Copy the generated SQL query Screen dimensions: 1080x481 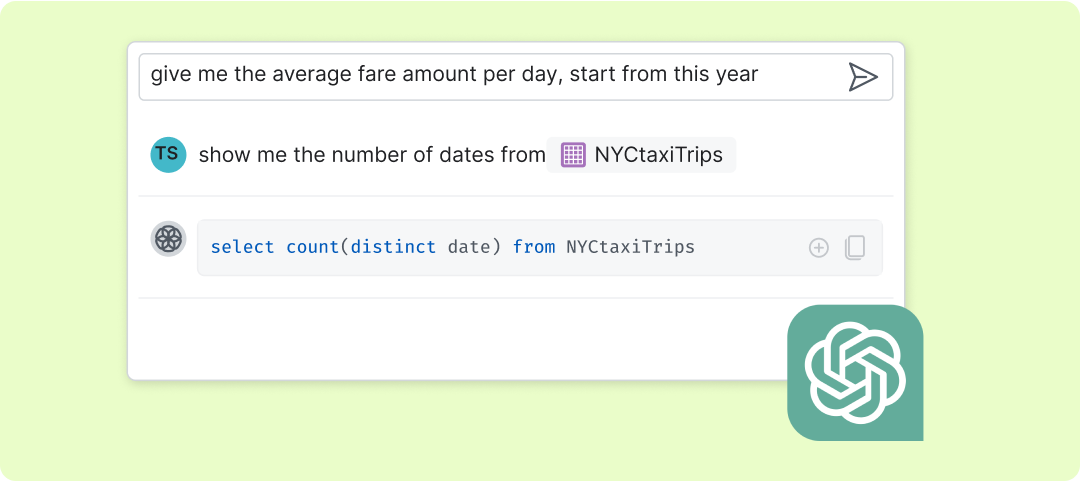pos(855,248)
